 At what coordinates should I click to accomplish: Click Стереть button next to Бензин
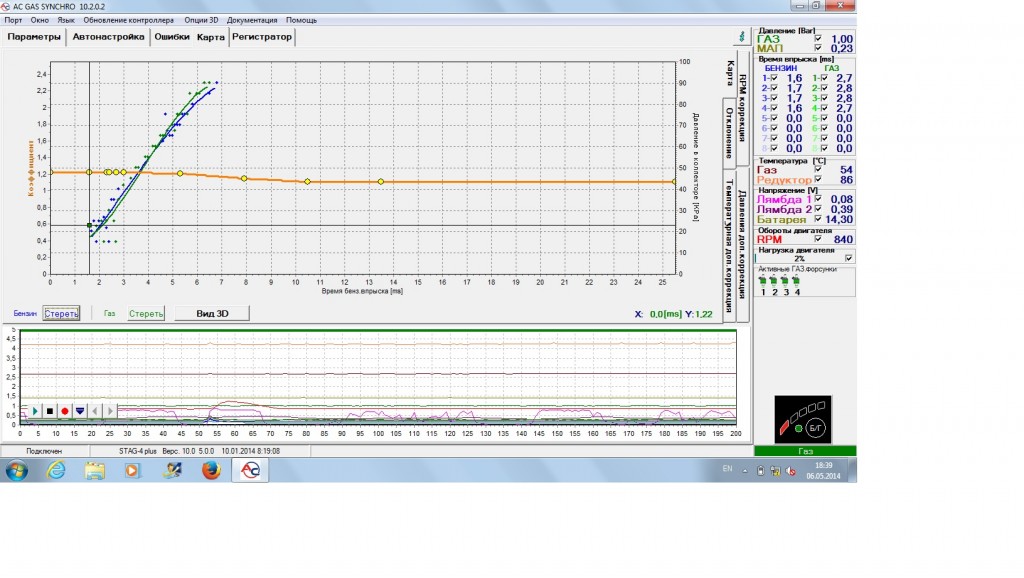coord(61,313)
